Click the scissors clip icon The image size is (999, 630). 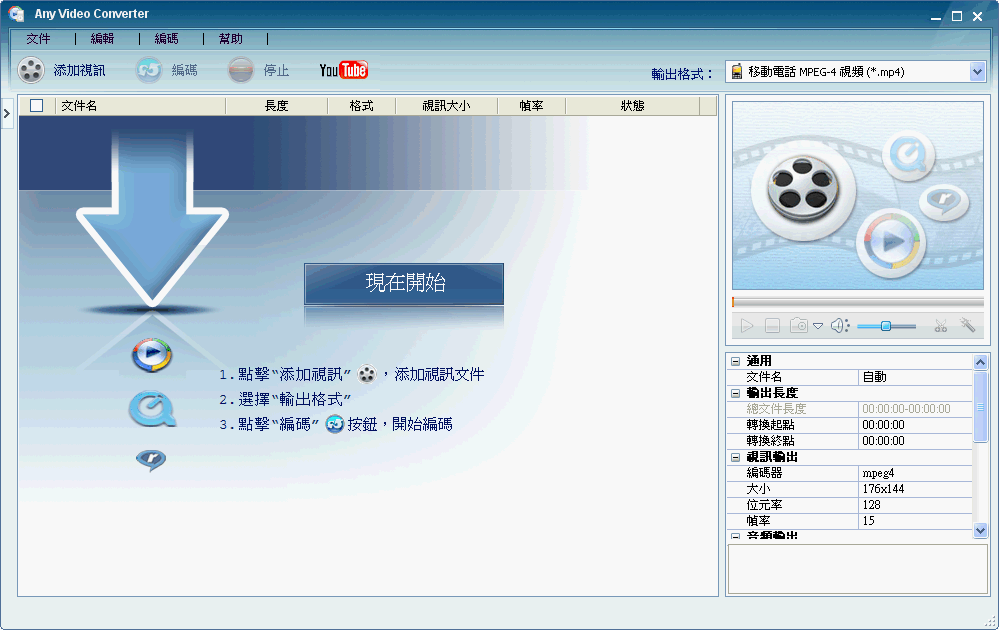pyautogui.click(x=940, y=326)
